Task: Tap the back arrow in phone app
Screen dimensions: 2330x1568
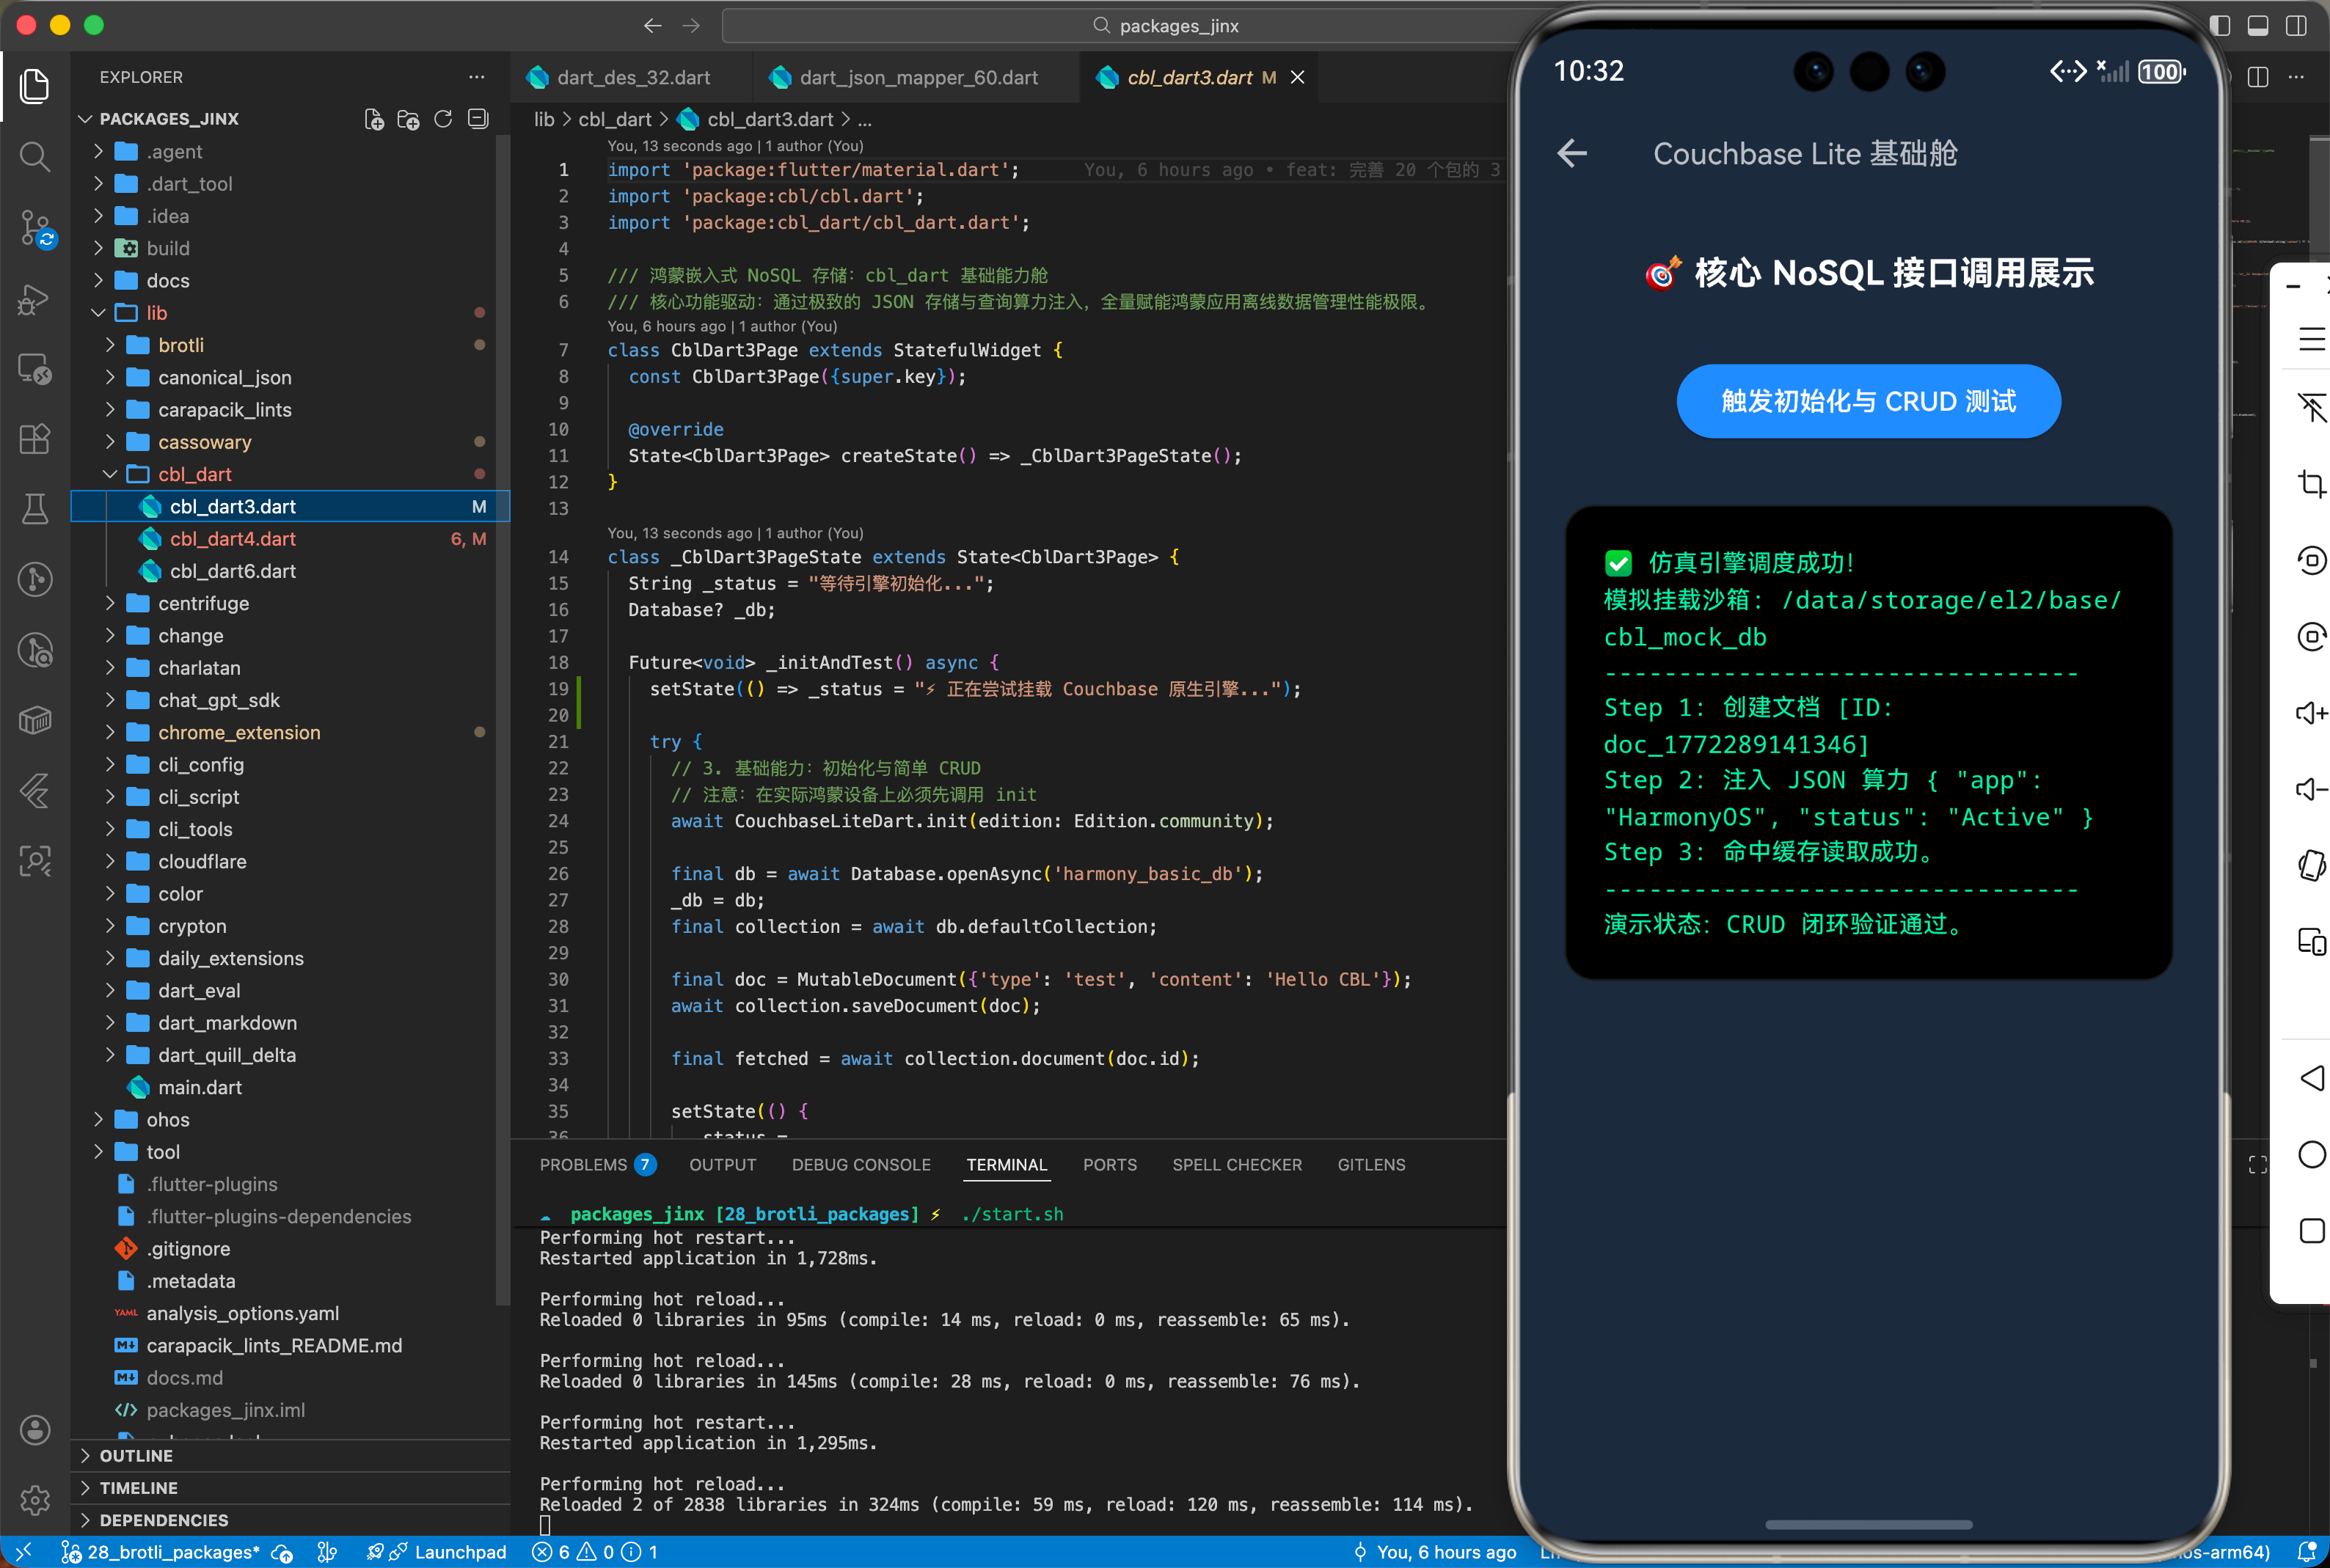Action: click(x=1572, y=153)
